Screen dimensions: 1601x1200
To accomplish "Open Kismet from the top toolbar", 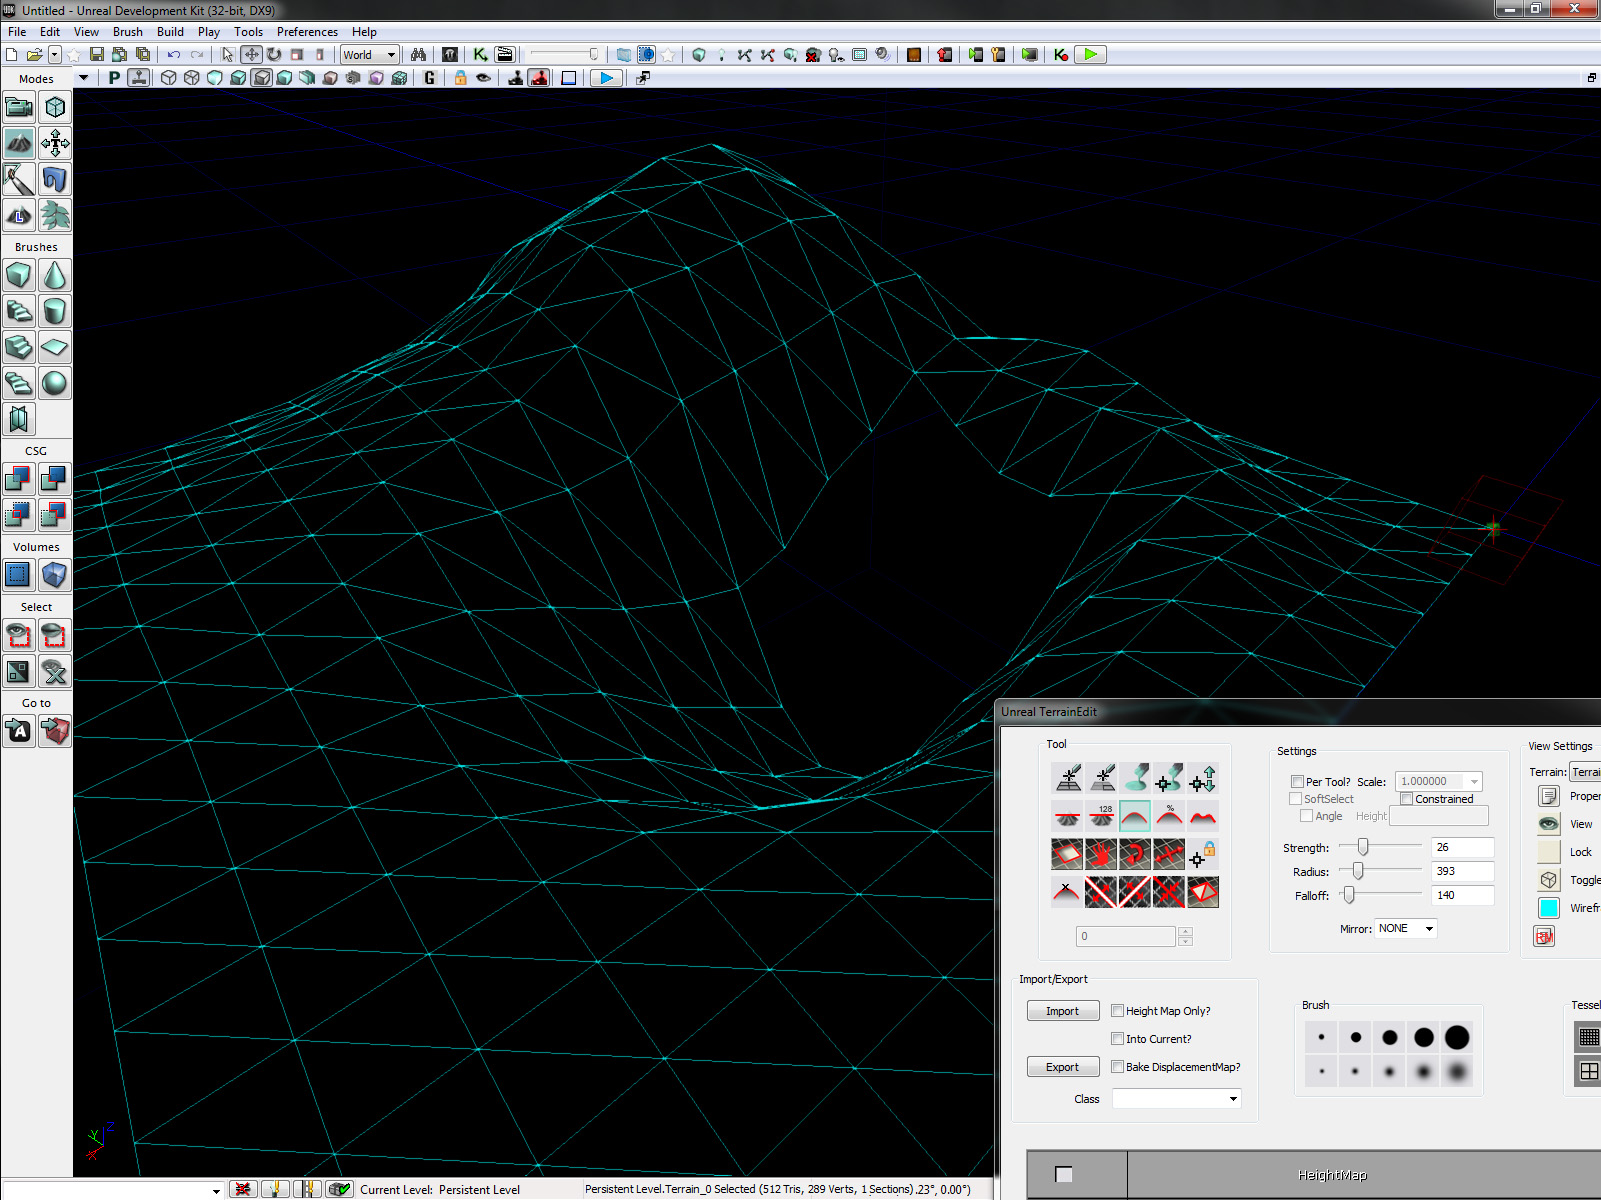I will [x=481, y=55].
